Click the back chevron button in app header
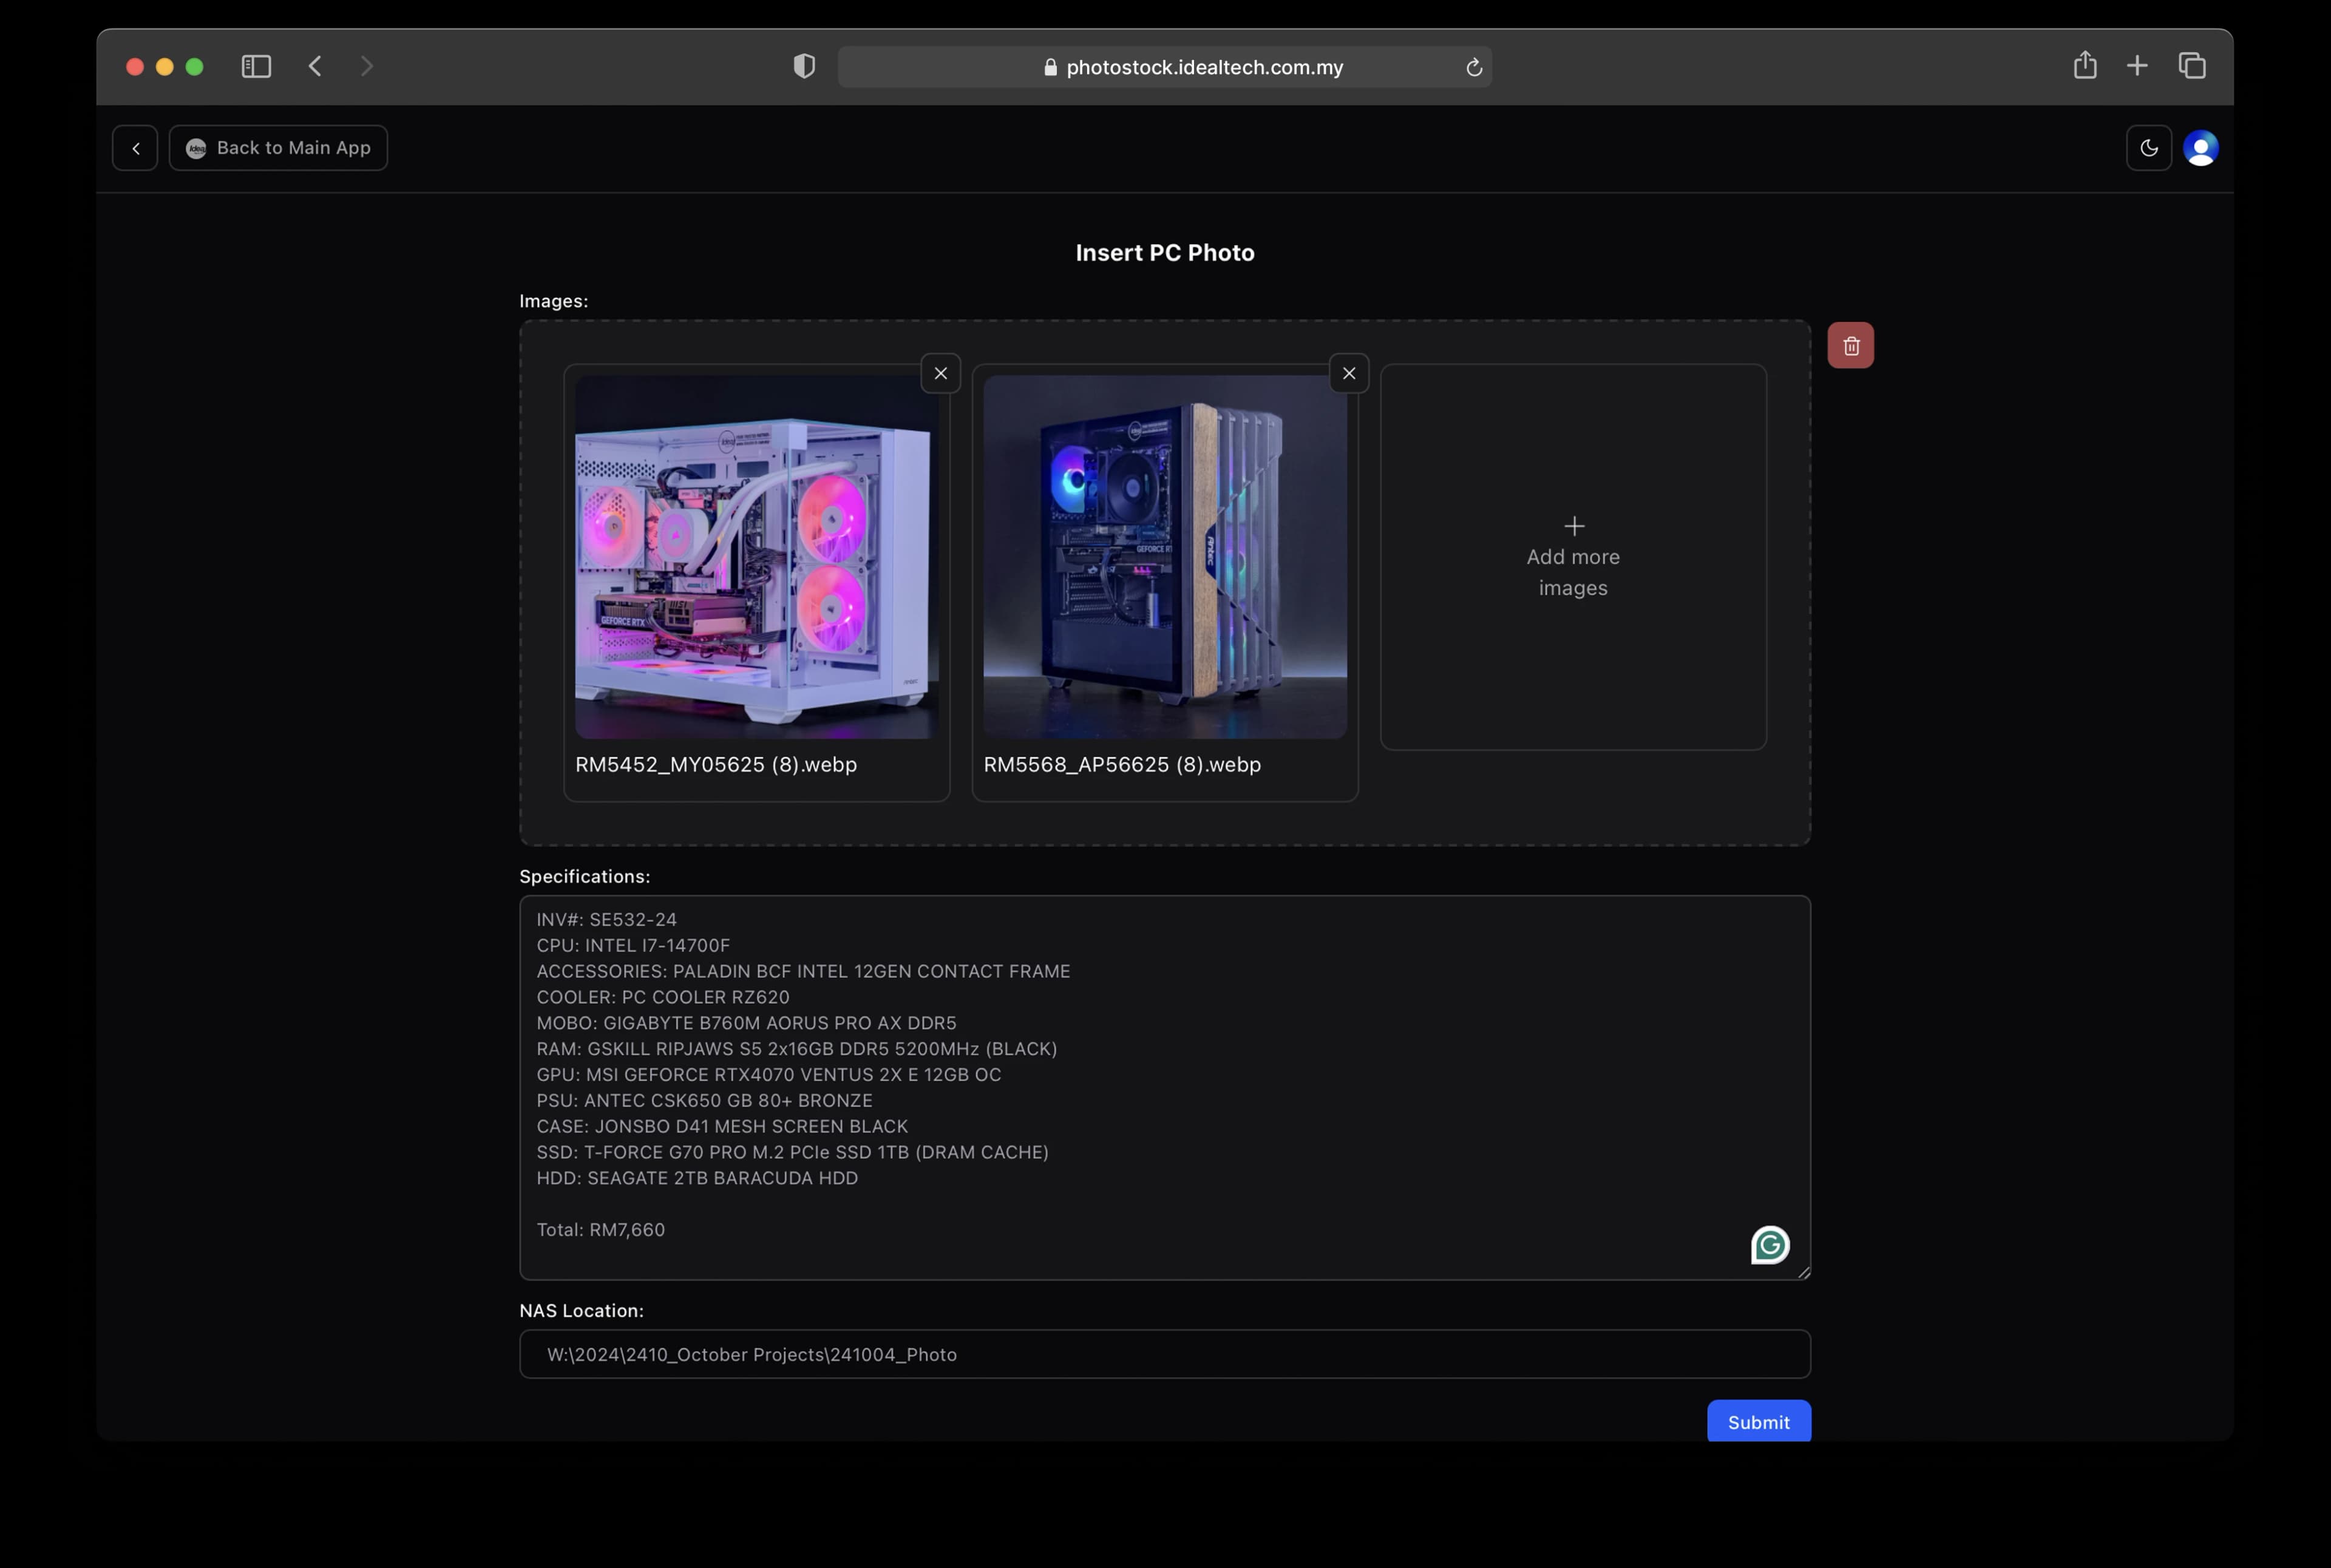The image size is (2331, 1568). [x=135, y=148]
